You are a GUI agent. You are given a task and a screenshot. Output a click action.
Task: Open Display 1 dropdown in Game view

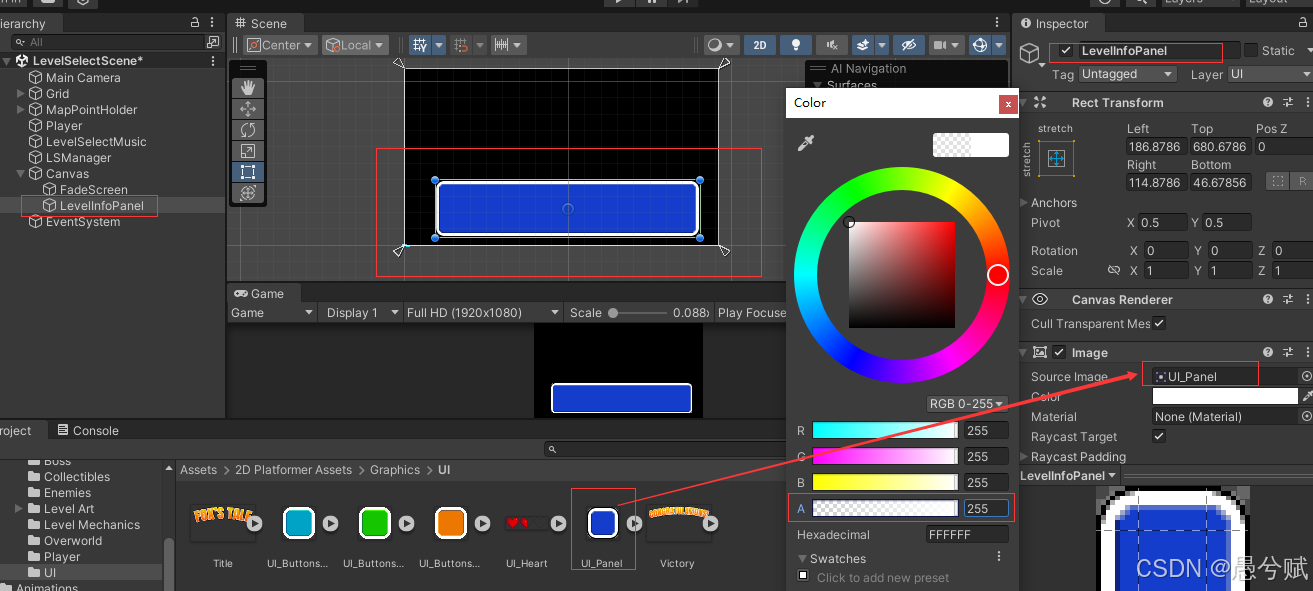[x=361, y=313]
